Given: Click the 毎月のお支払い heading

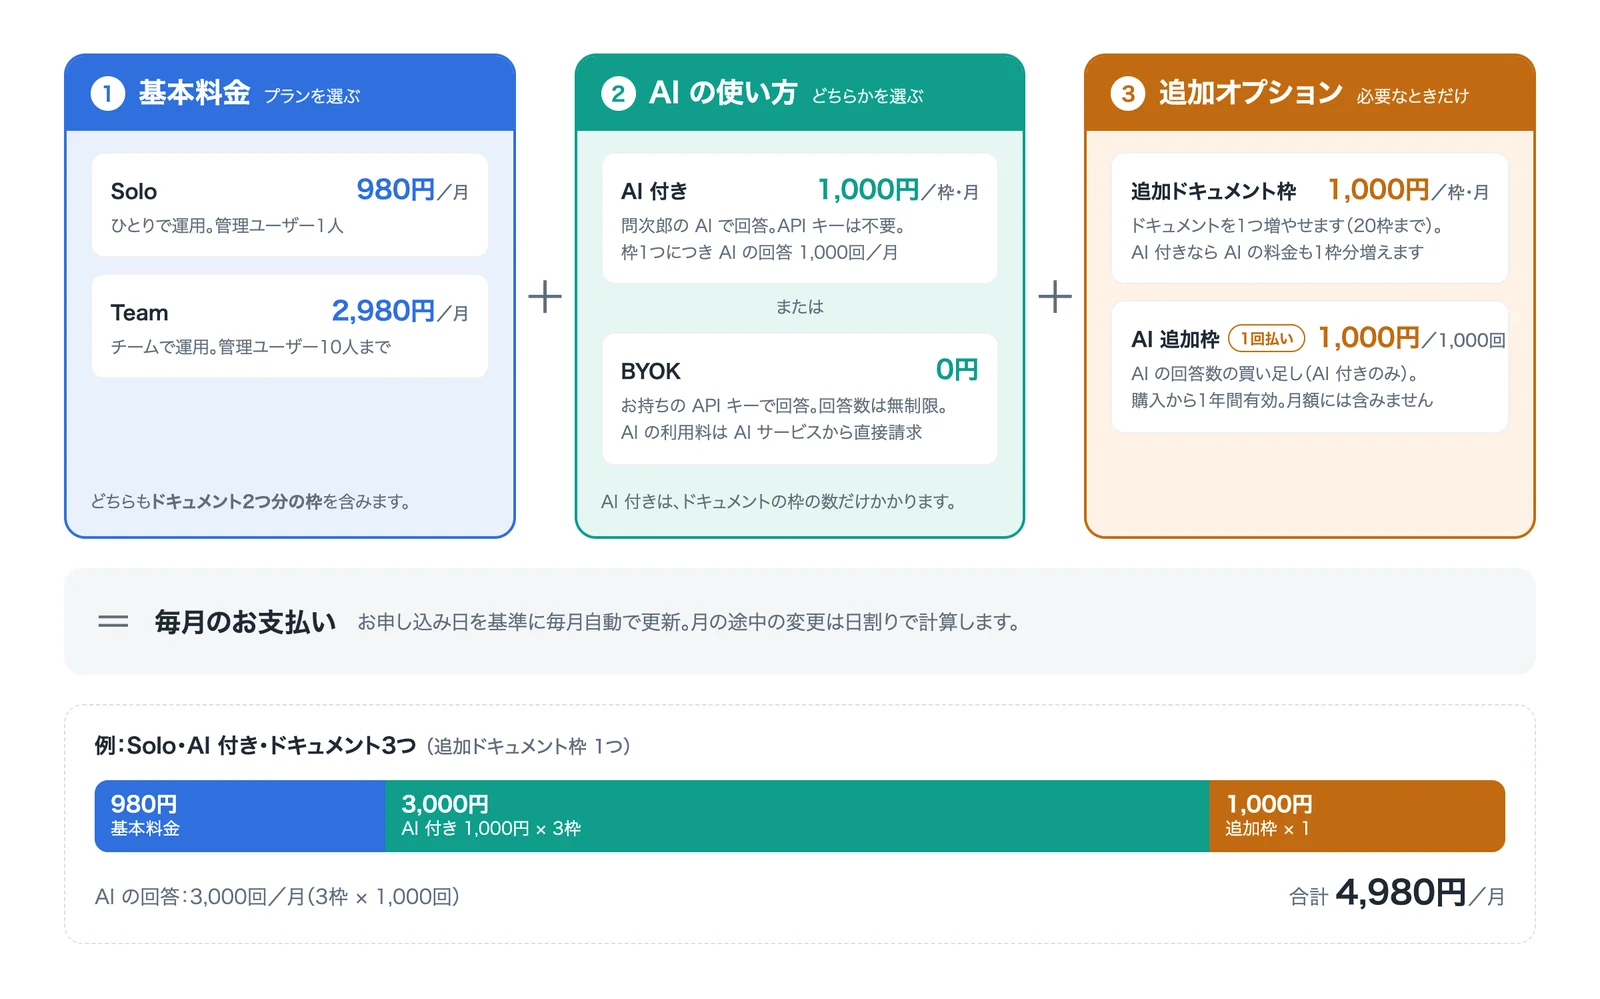Looking at the screenshot, I should tap(245, 622).
